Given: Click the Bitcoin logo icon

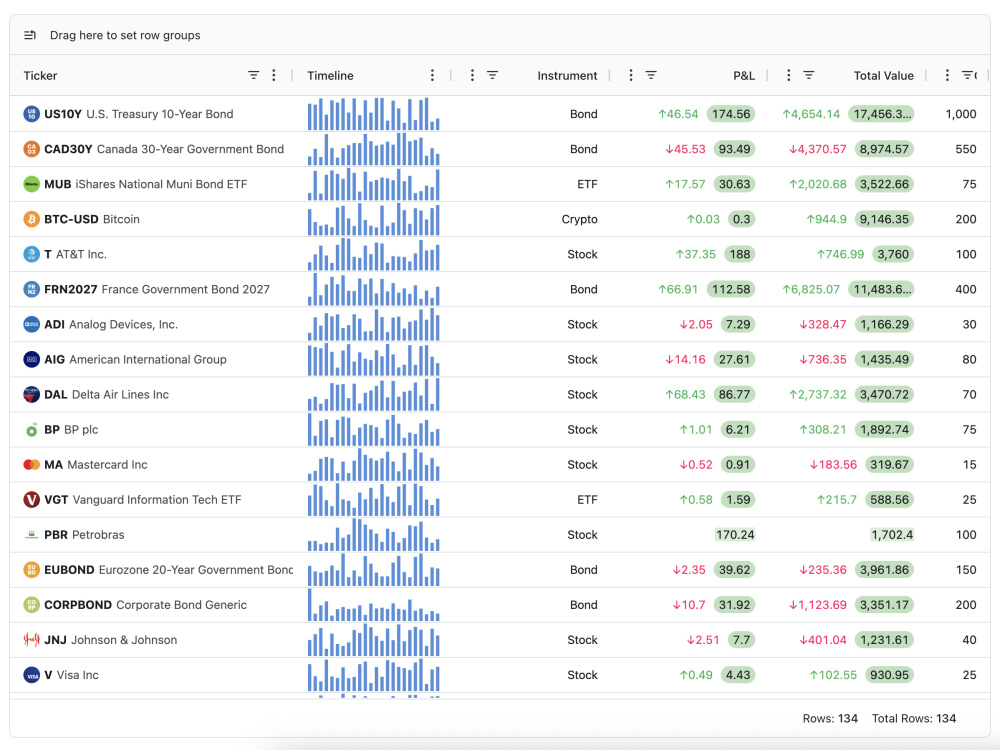Looking at the screenshot, I should click(31, 219).
